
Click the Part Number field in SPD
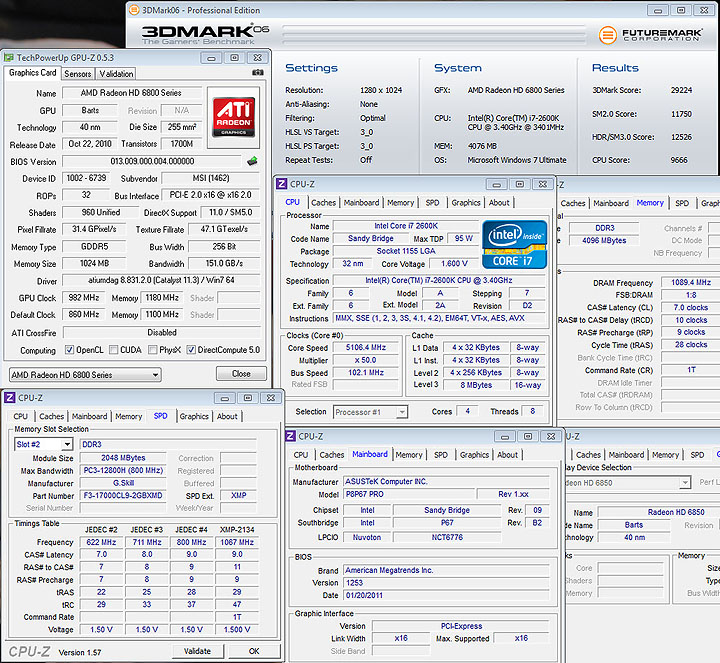(x=122, y=496)
